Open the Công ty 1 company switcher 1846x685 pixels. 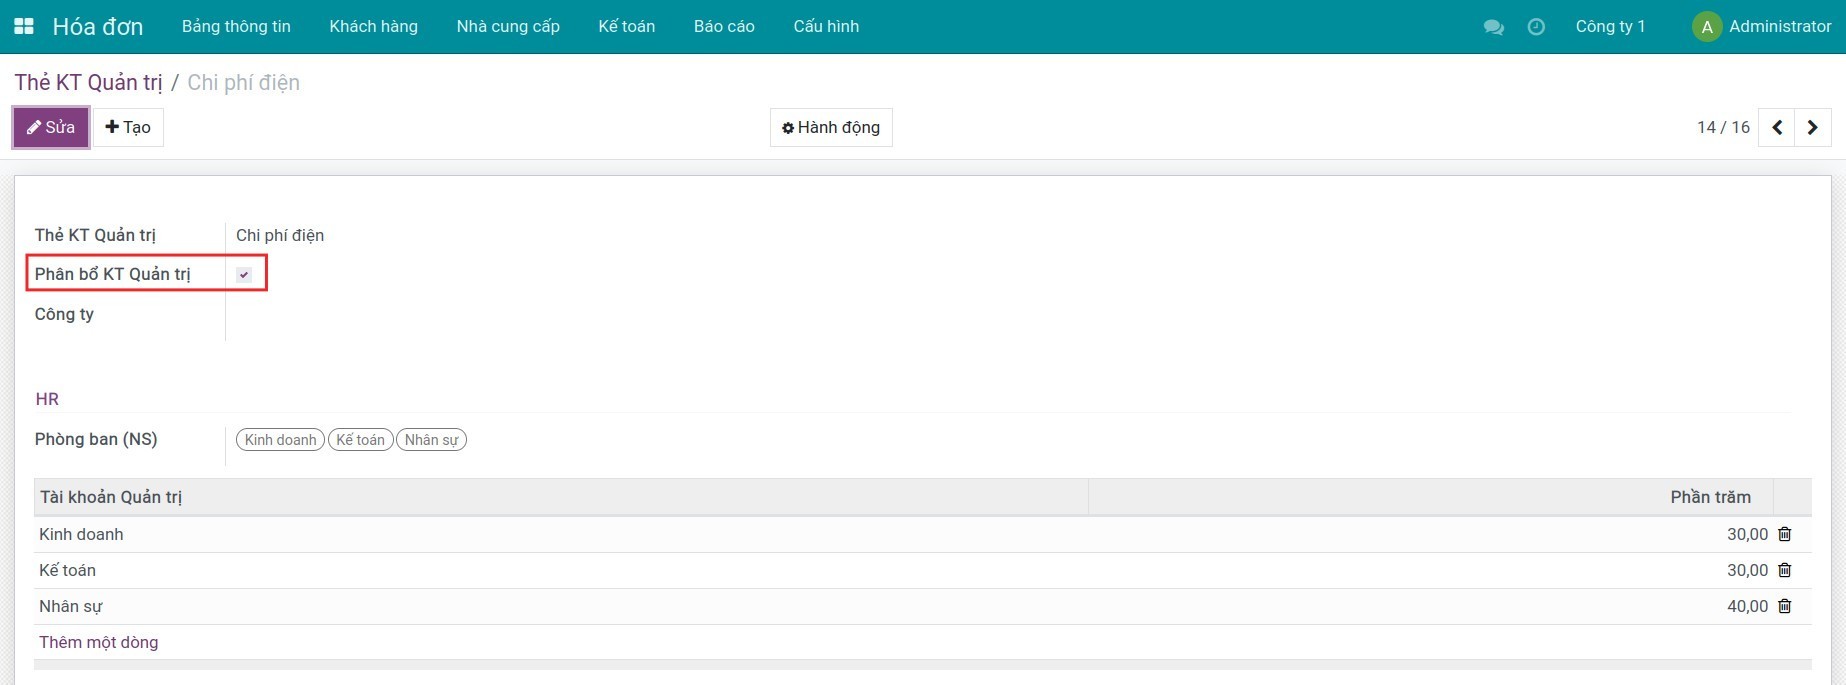click(1609, 27)
